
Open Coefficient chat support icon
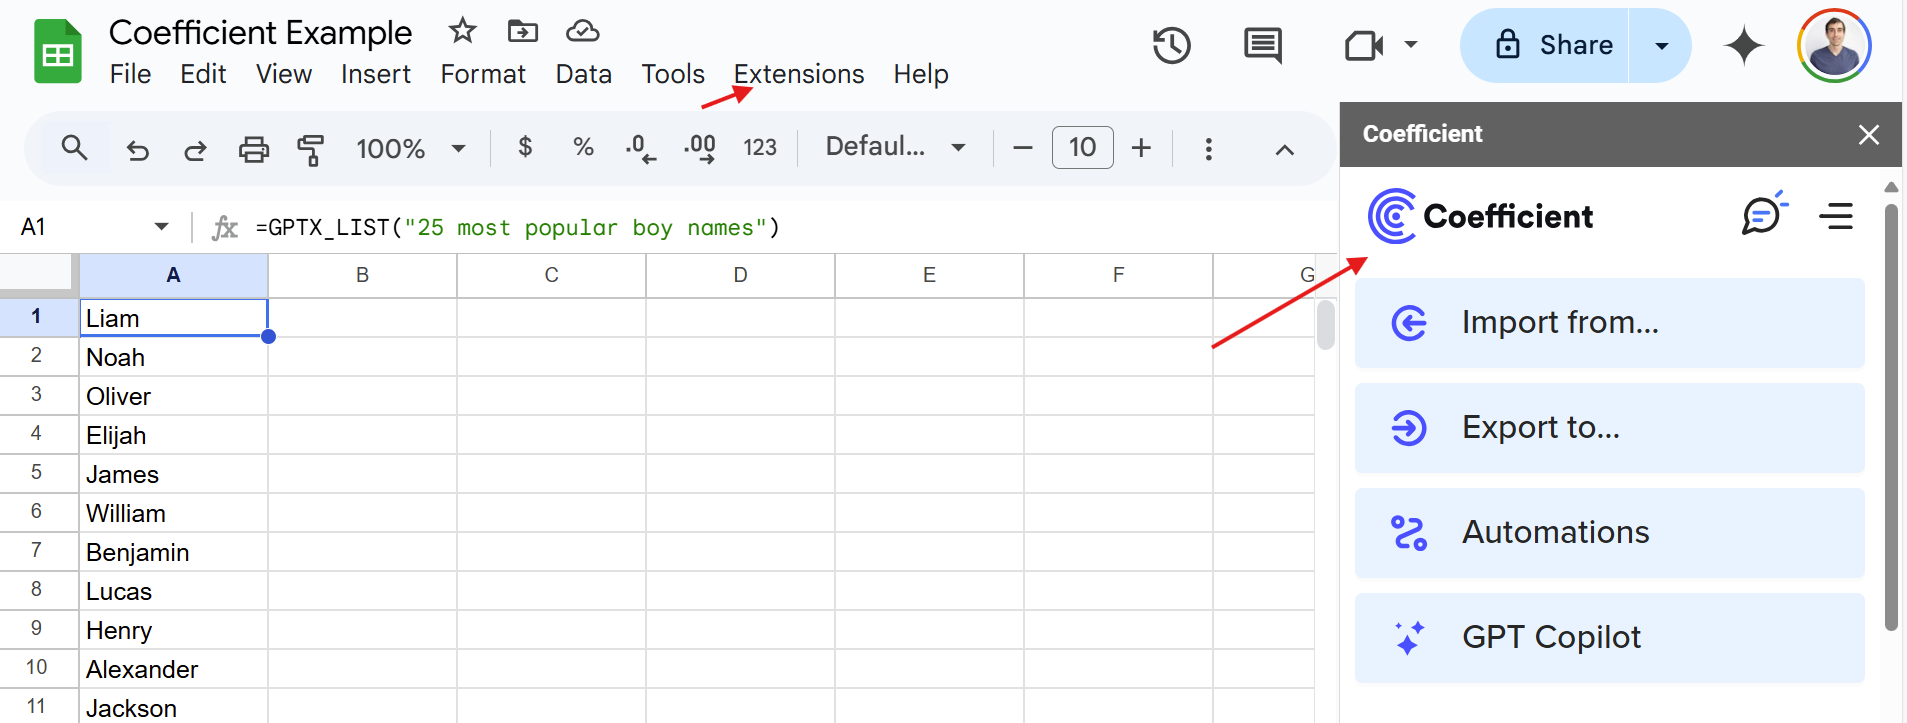tap(1762, 215)
